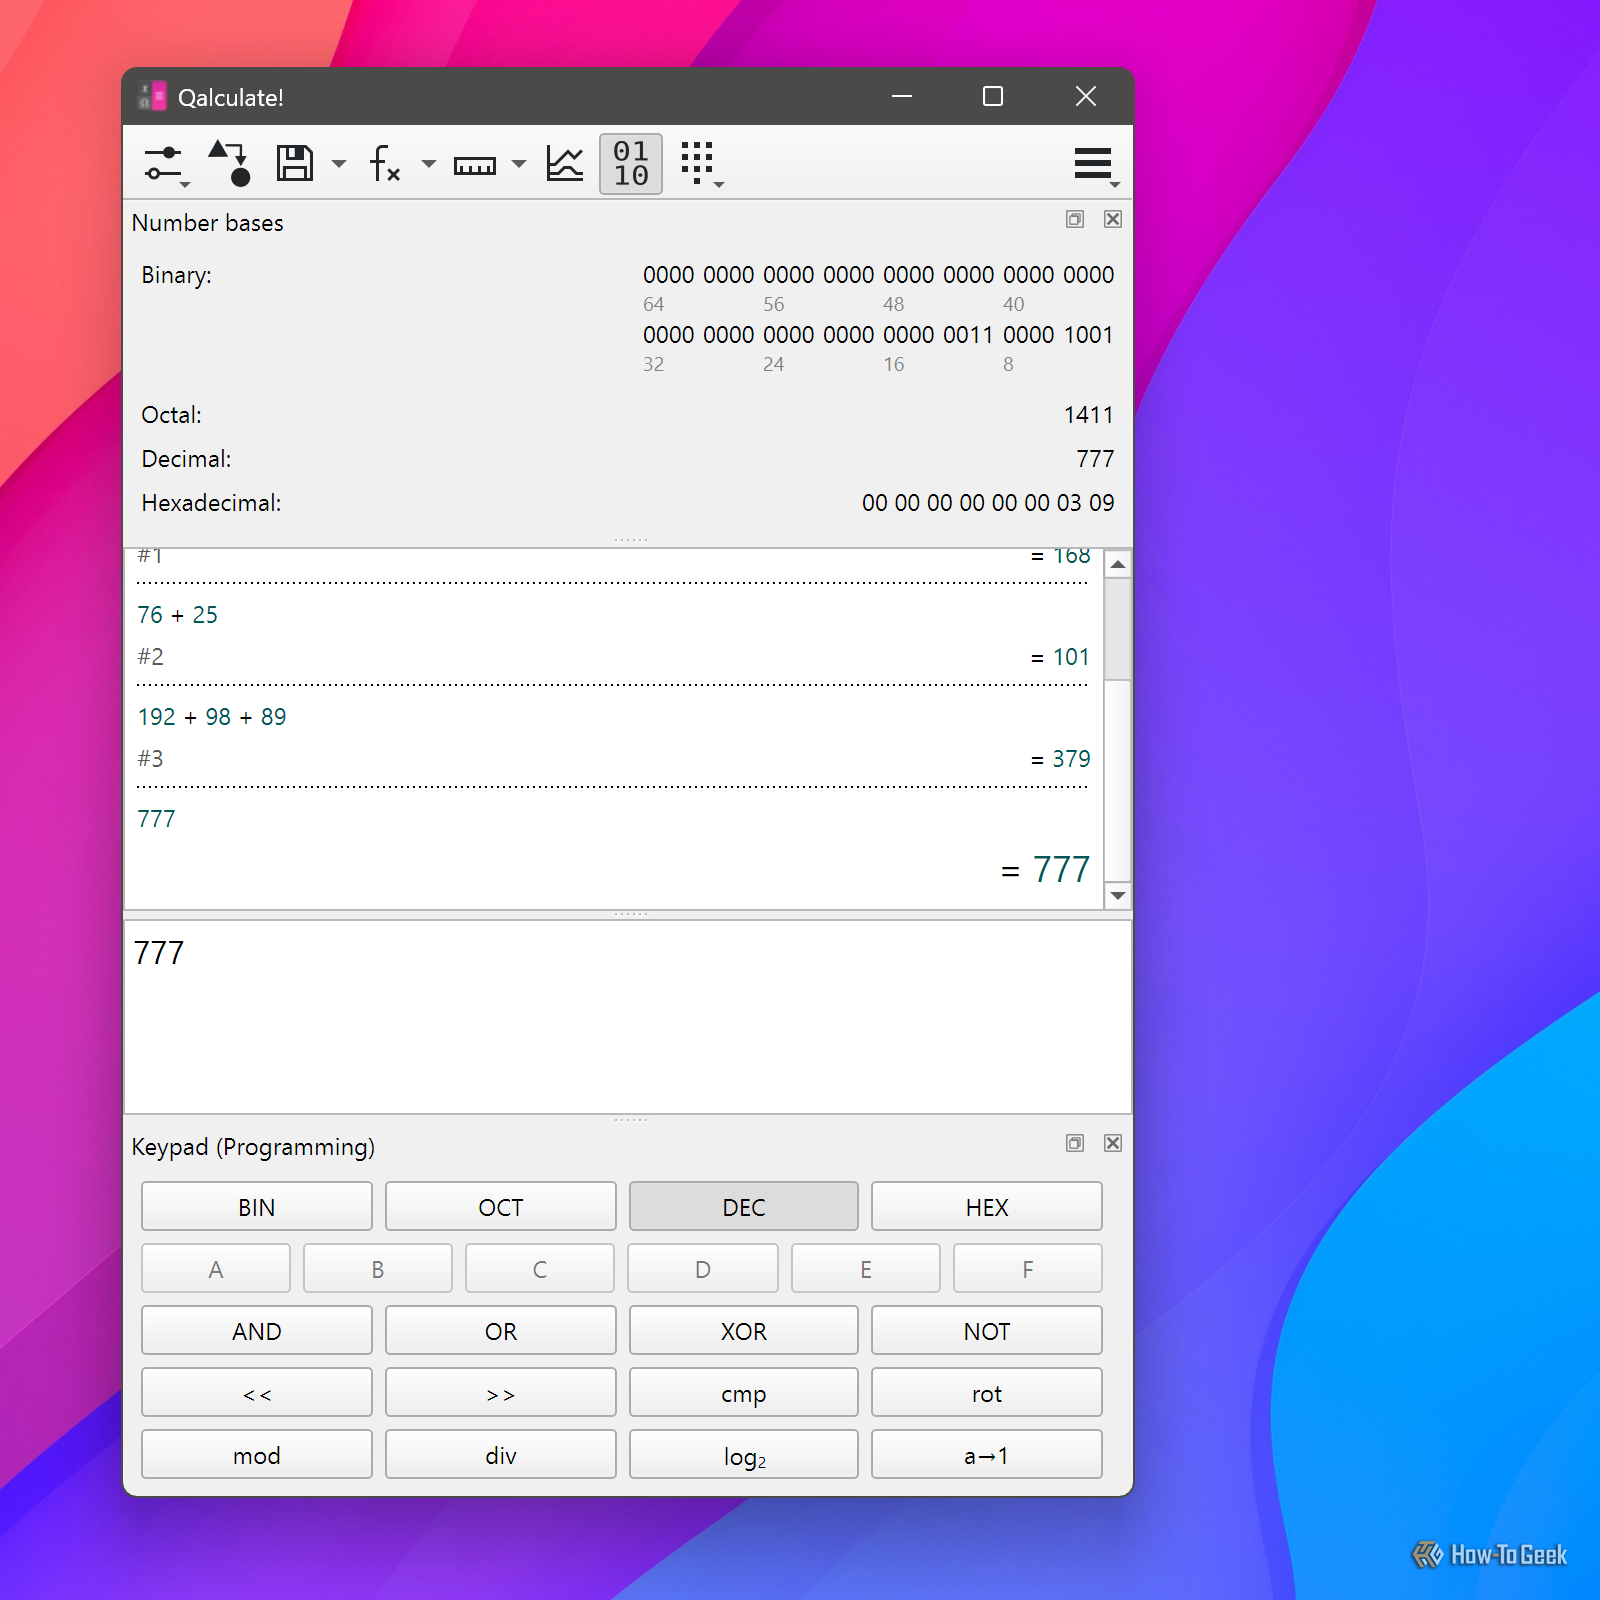Click the expression input field containing 777
The image size is (1600, 1600).
[628, 1016]
